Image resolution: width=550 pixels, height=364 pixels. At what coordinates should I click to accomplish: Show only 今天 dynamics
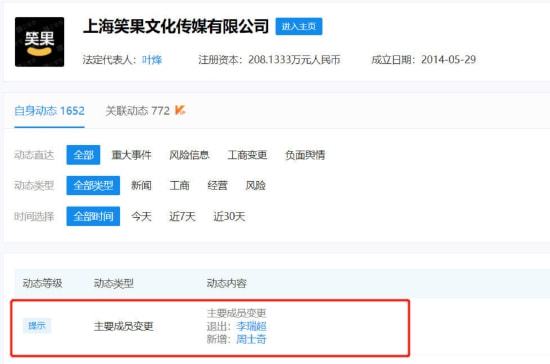click(141, 216)
